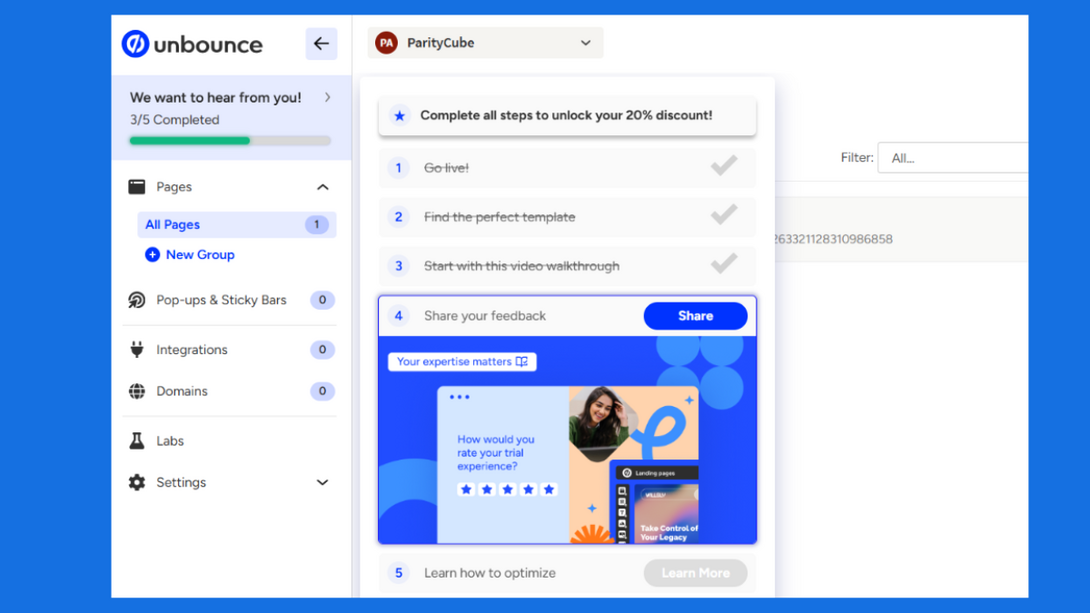
Task: Click the Settings gear icon
Action: [x=137, y=482]
